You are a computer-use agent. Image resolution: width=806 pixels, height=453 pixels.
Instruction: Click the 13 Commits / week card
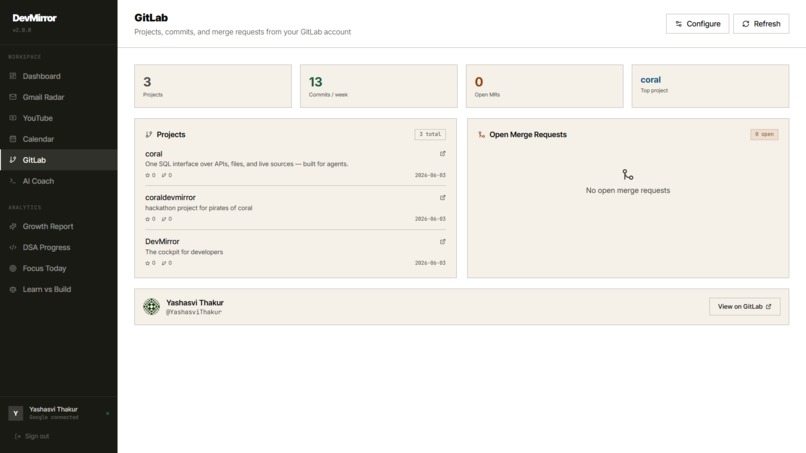pyautogui.click(x=379, y=86)
